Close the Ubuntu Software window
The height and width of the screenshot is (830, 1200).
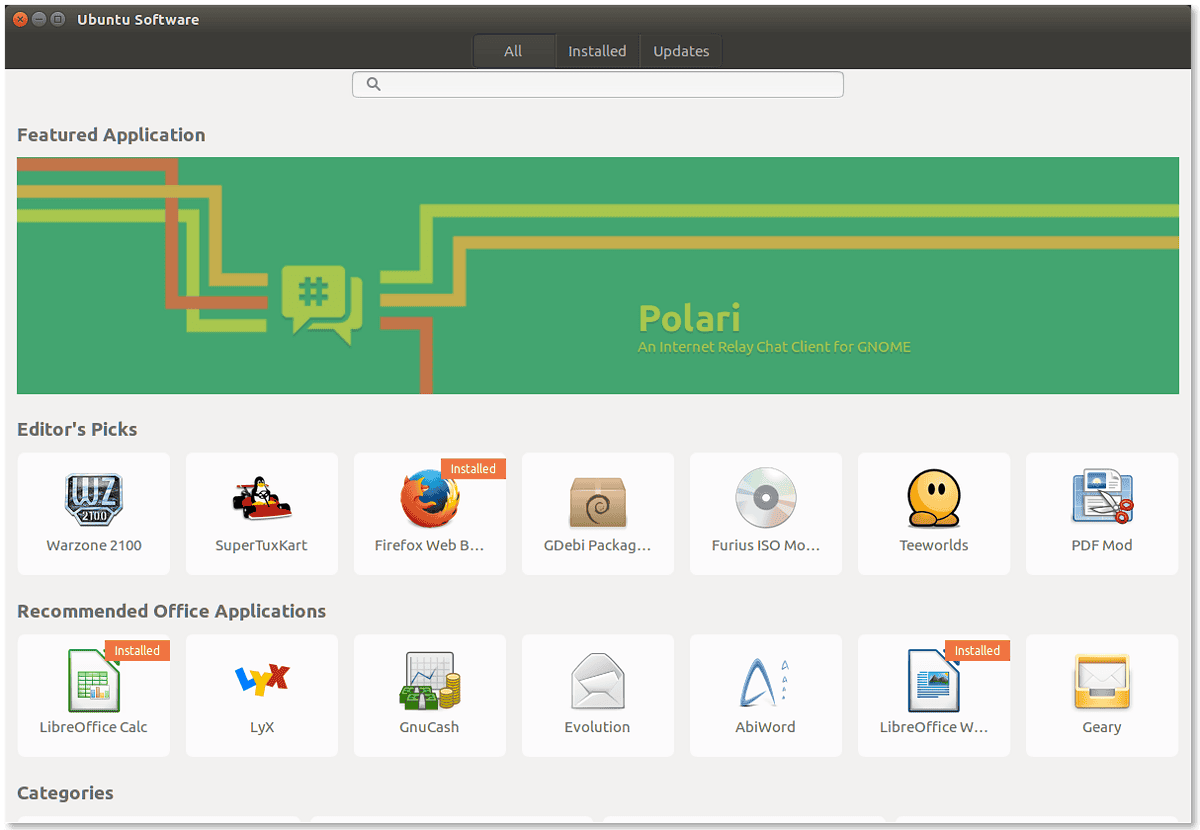(19, 19)
